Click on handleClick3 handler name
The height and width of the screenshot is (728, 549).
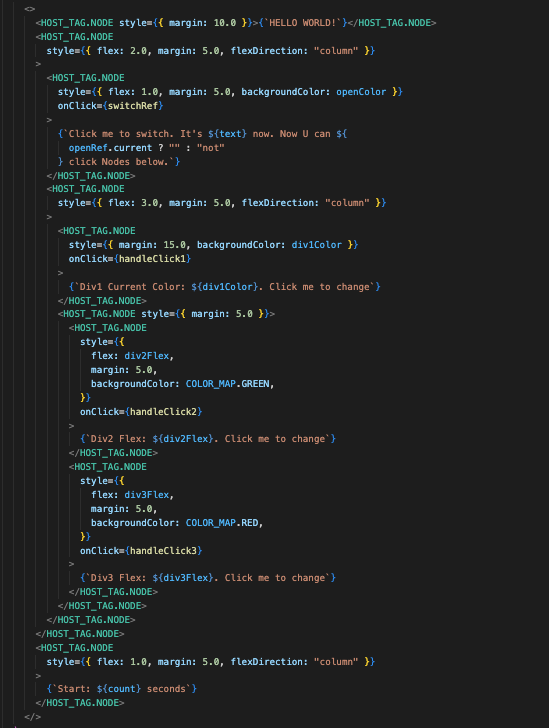pos(163,551)
